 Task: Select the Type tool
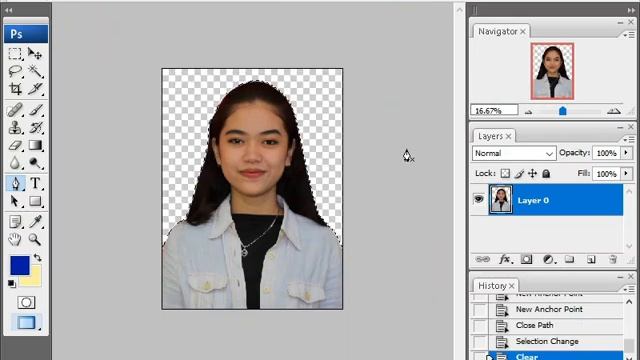pos(35,184)
